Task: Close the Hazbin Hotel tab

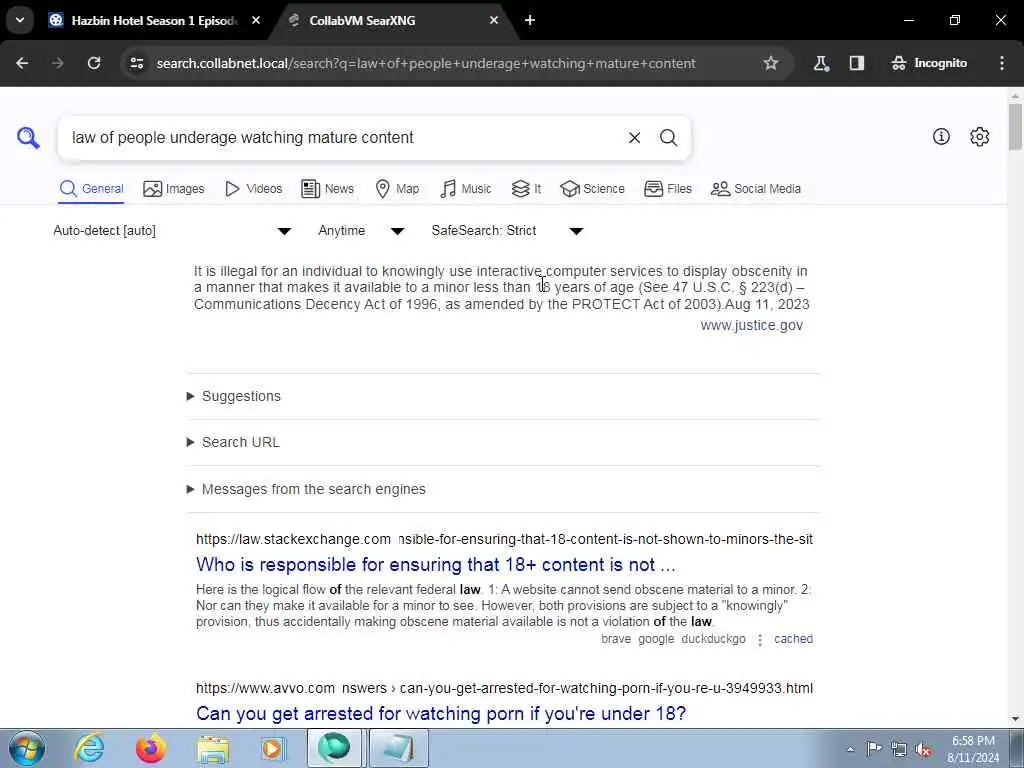Action: click(256, 20)
